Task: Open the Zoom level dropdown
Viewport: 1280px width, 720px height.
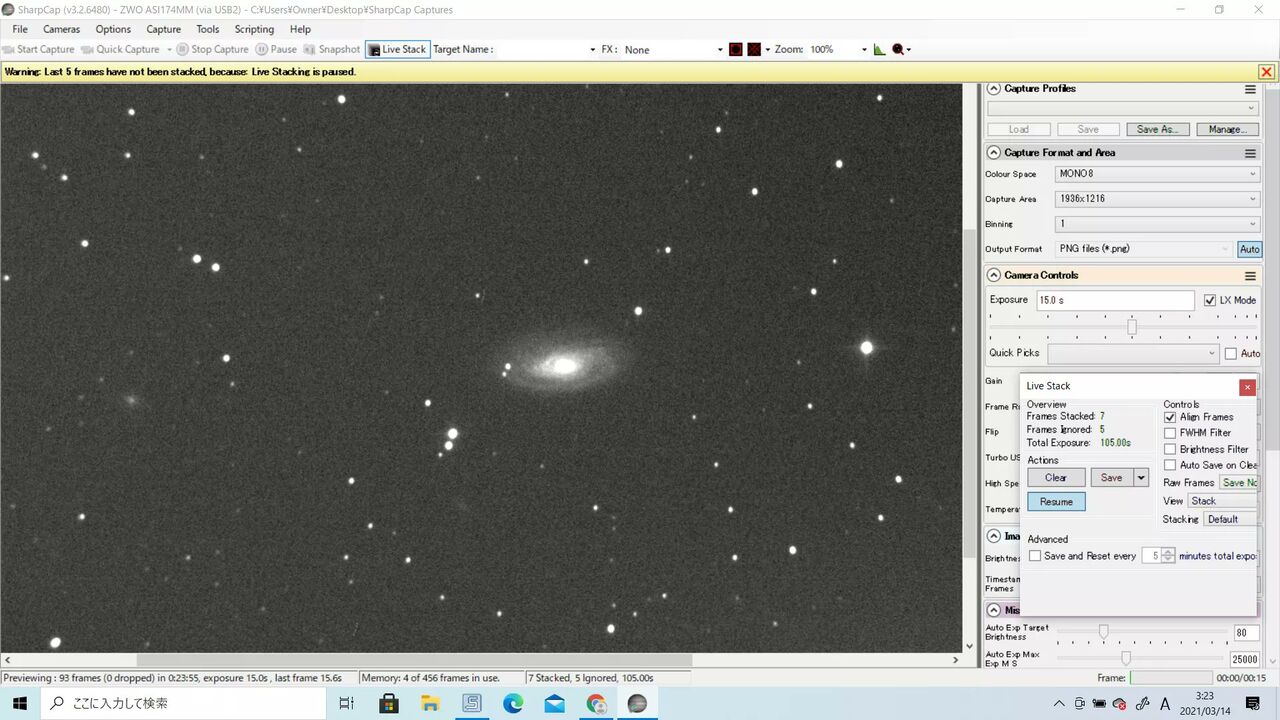Action: (838, 49)
